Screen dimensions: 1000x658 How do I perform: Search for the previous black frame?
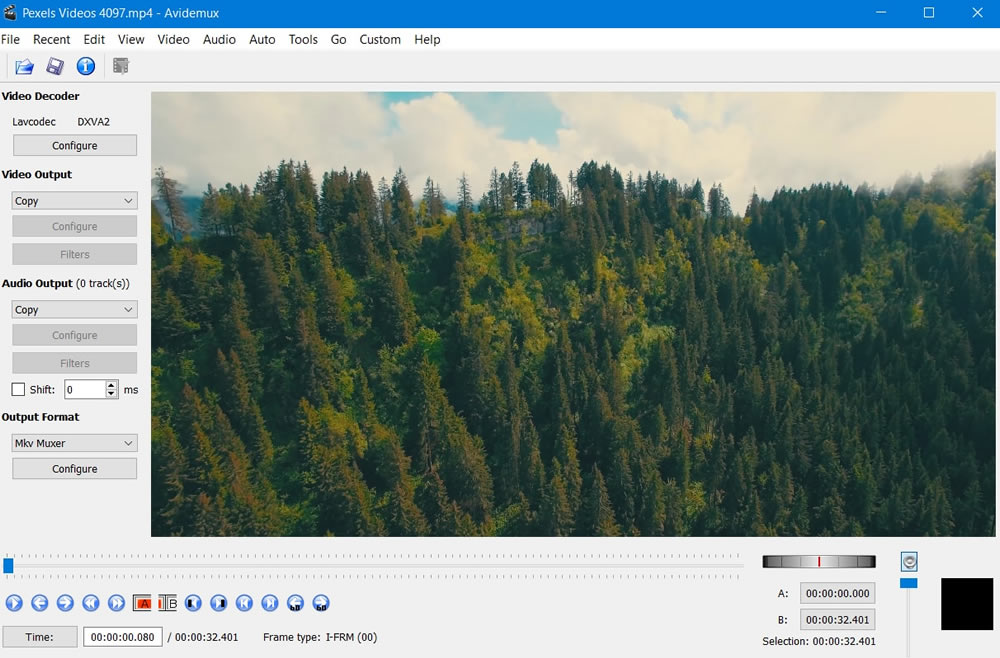pyautogui.click(x=193, y=603)
